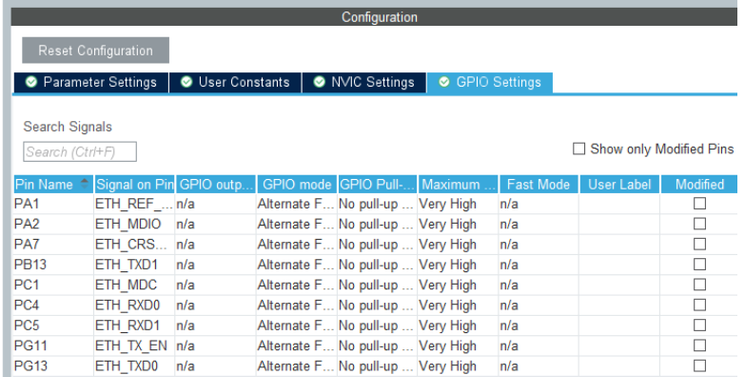Open Very High speed cell for PC1
The image size is (745, 377).
click(458, 285)
